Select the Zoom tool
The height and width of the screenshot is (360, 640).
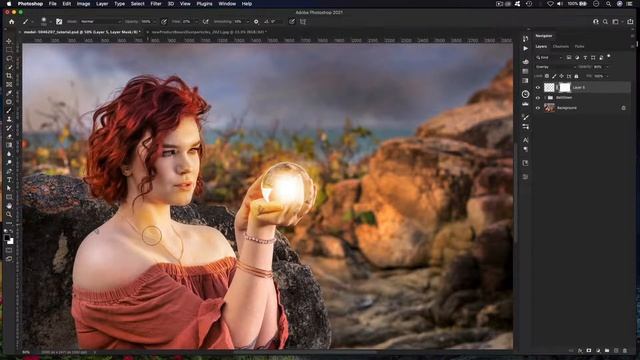(x=9, y=214)
